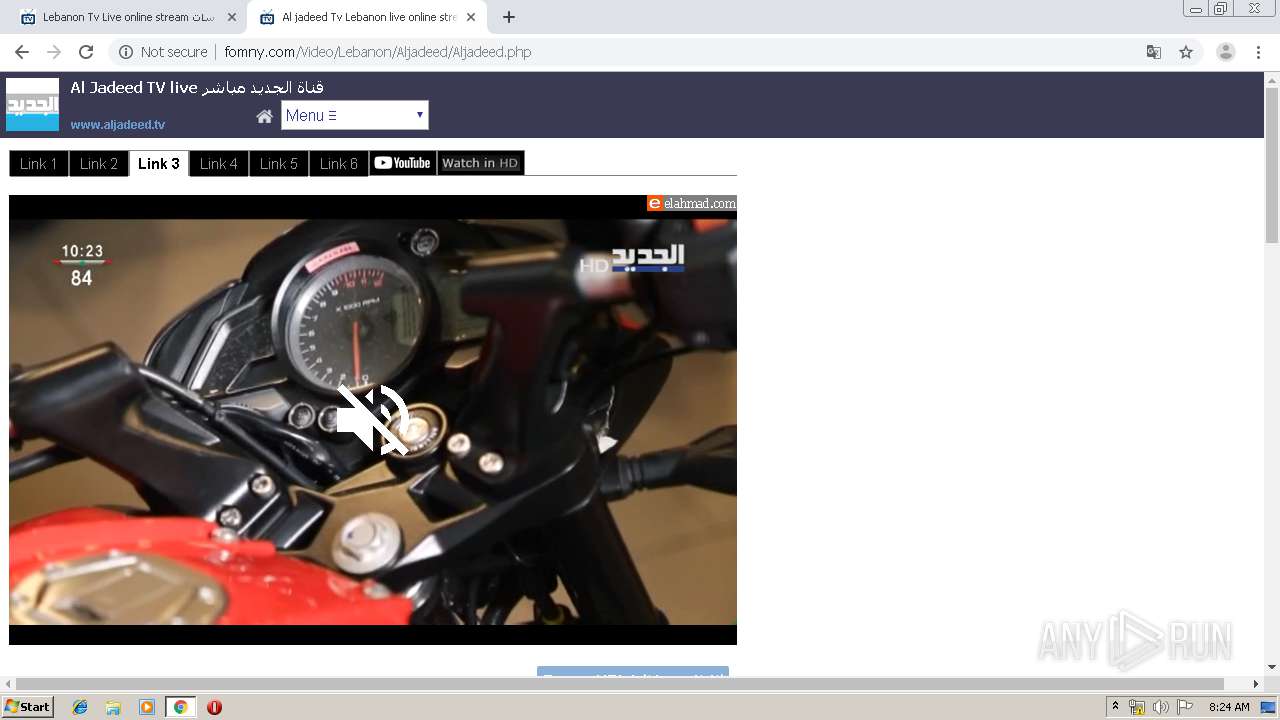Open the file explorer folder in taskbar
The image size is (1280, 720).
coord(113,707)
